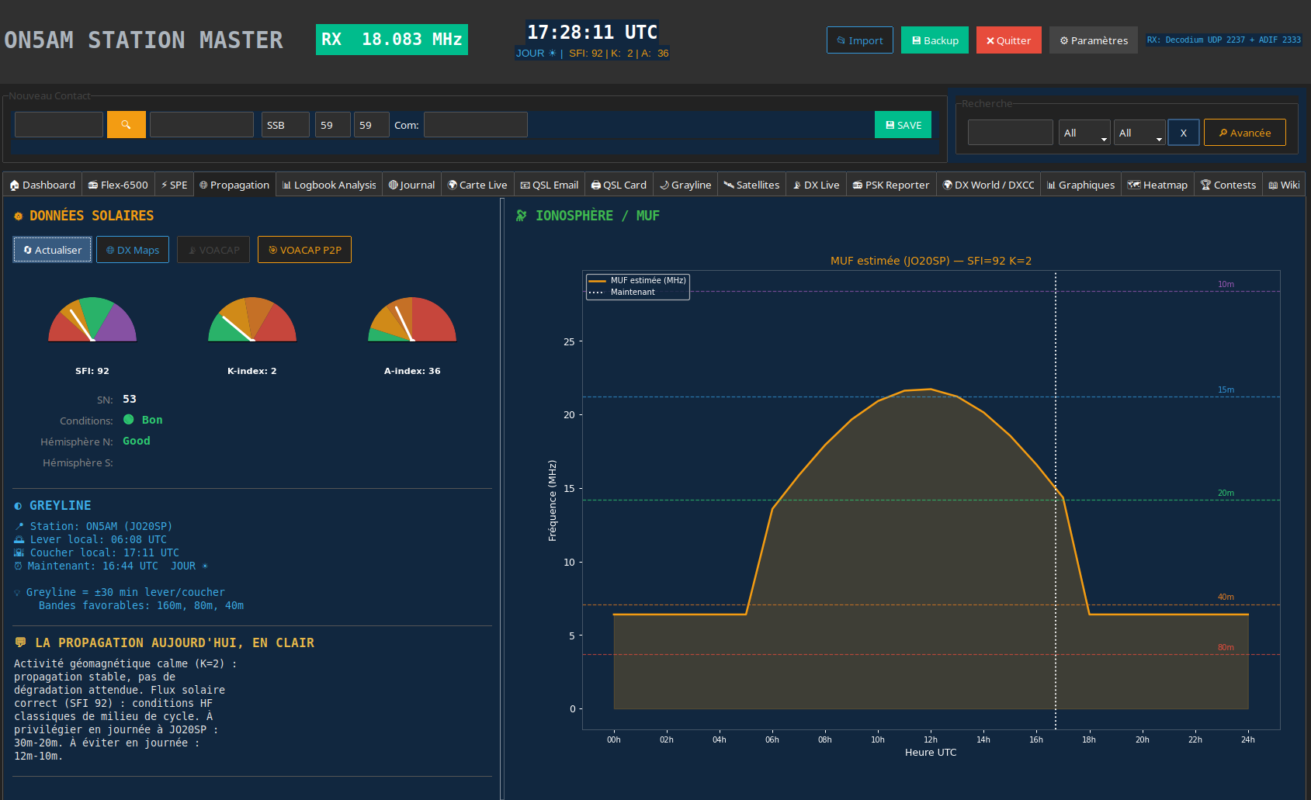Save the new contact with SAVE
Screen dimensions: 1311x800
(903, 125)
